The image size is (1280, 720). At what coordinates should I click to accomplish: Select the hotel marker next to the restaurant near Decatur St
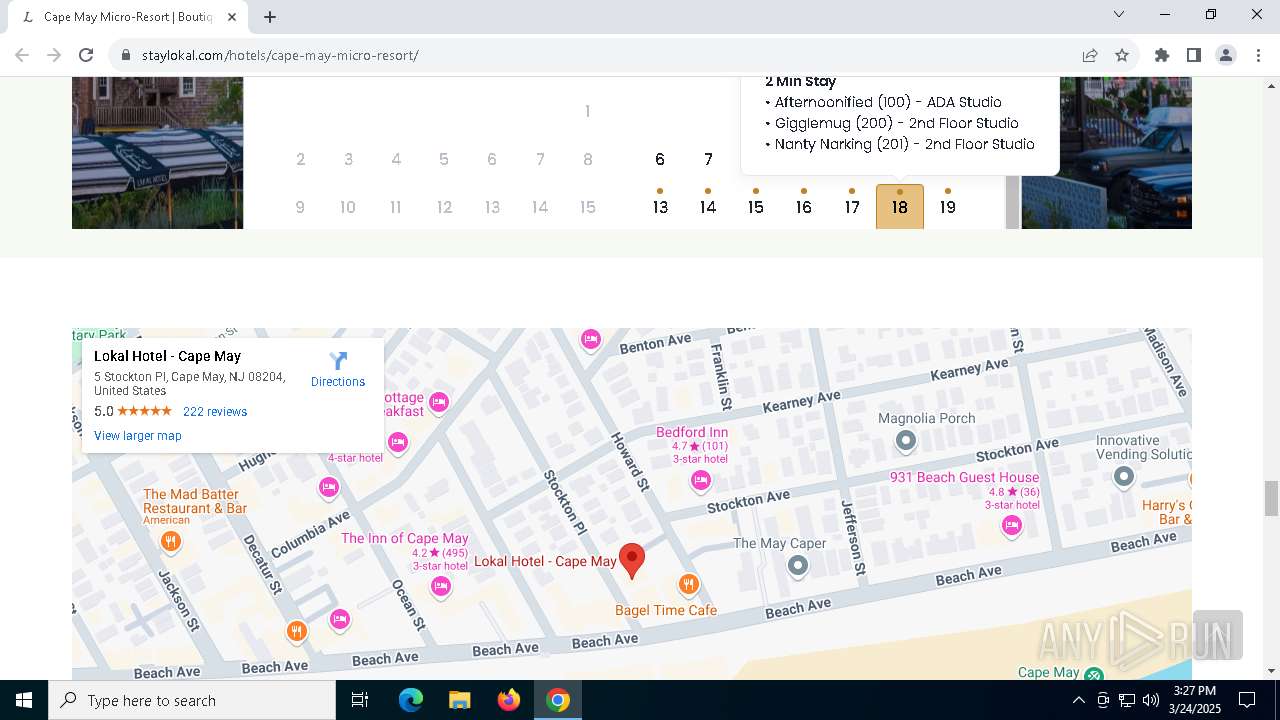coord(340,620)
